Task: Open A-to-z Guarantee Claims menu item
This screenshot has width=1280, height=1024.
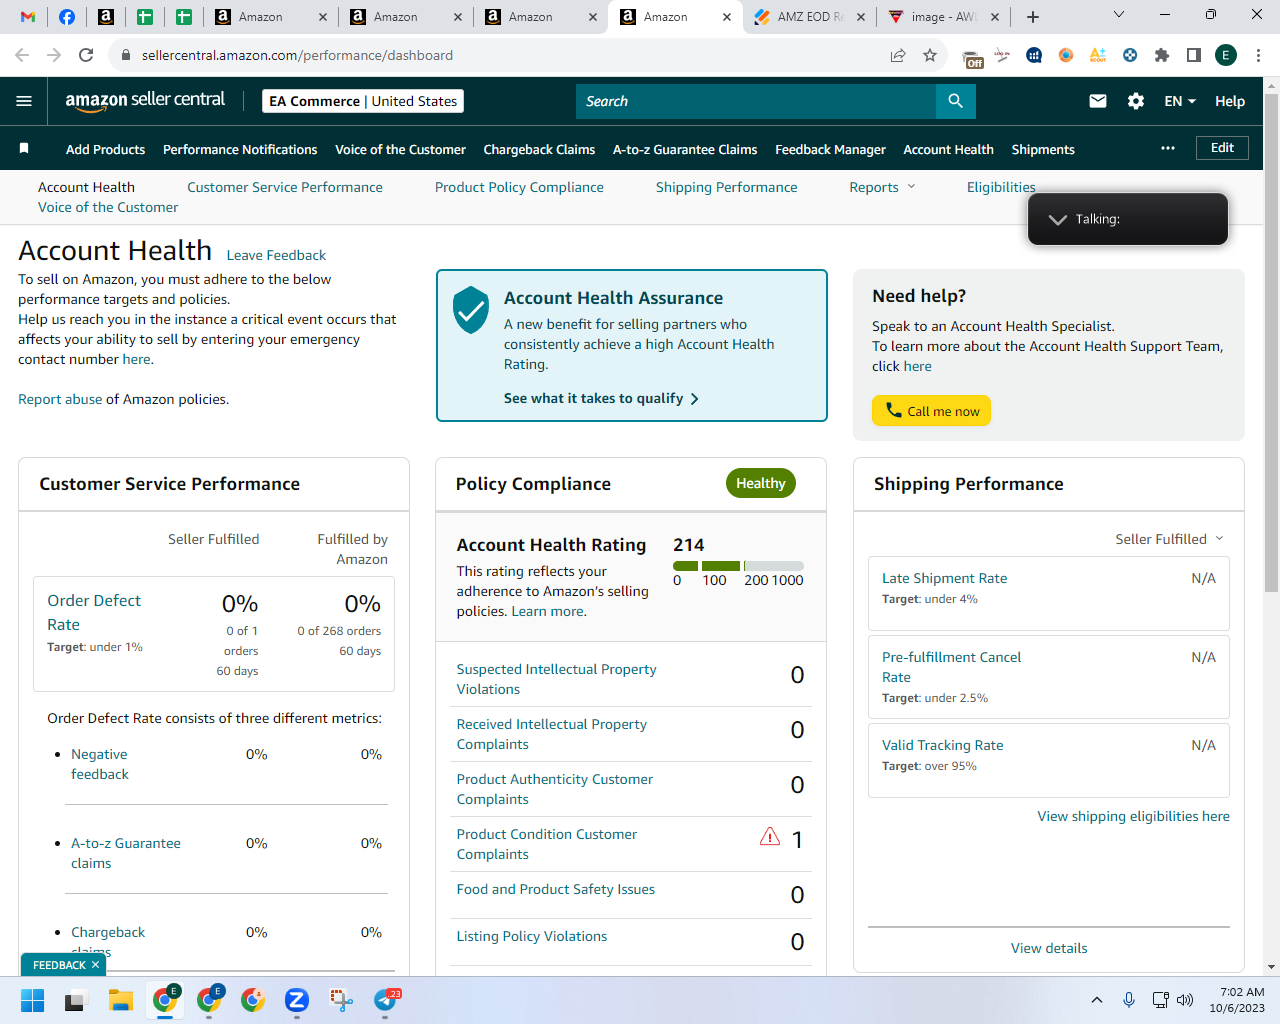Action: [x=685, y=149]
